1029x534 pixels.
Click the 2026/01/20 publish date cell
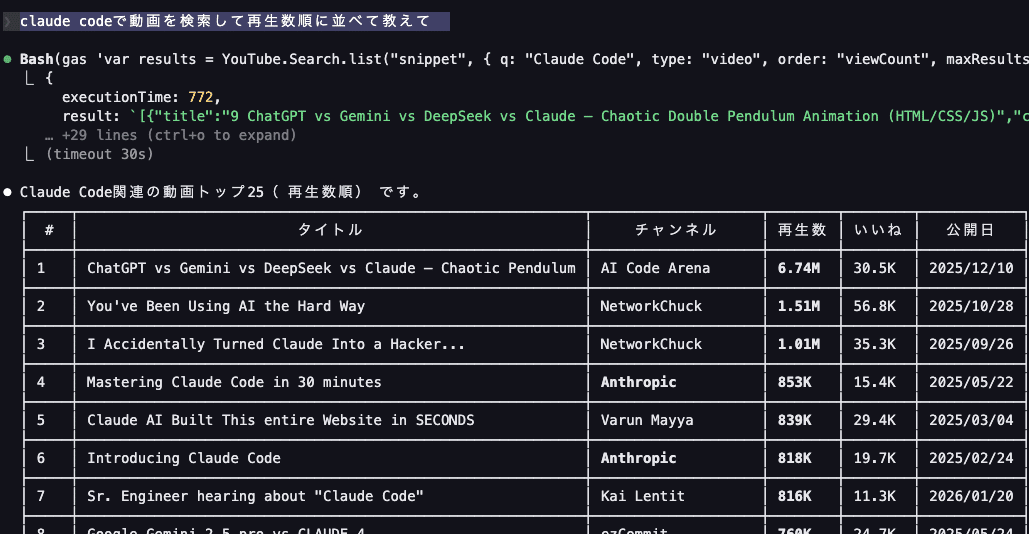(x=970, y=496)
